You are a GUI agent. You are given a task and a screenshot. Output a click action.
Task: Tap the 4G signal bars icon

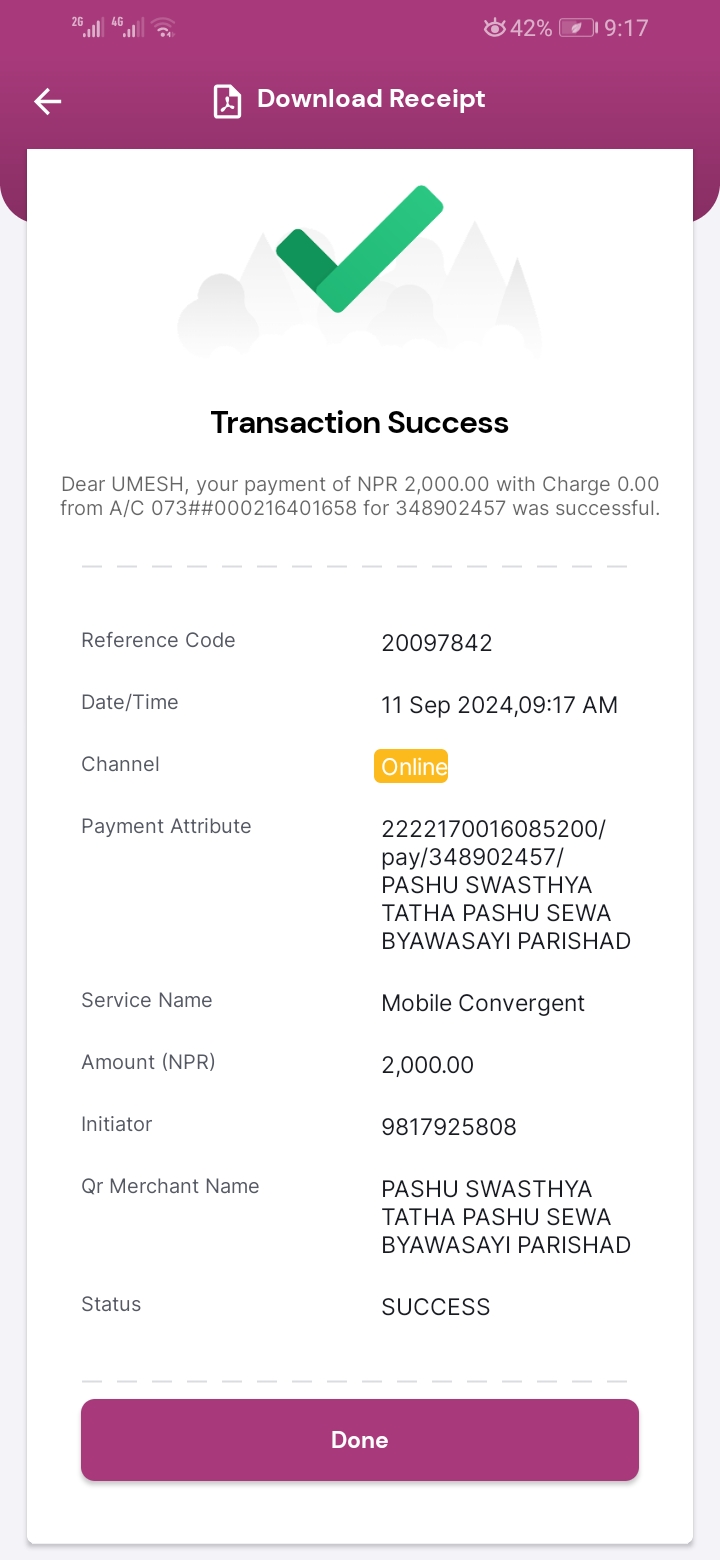point(129,27)
